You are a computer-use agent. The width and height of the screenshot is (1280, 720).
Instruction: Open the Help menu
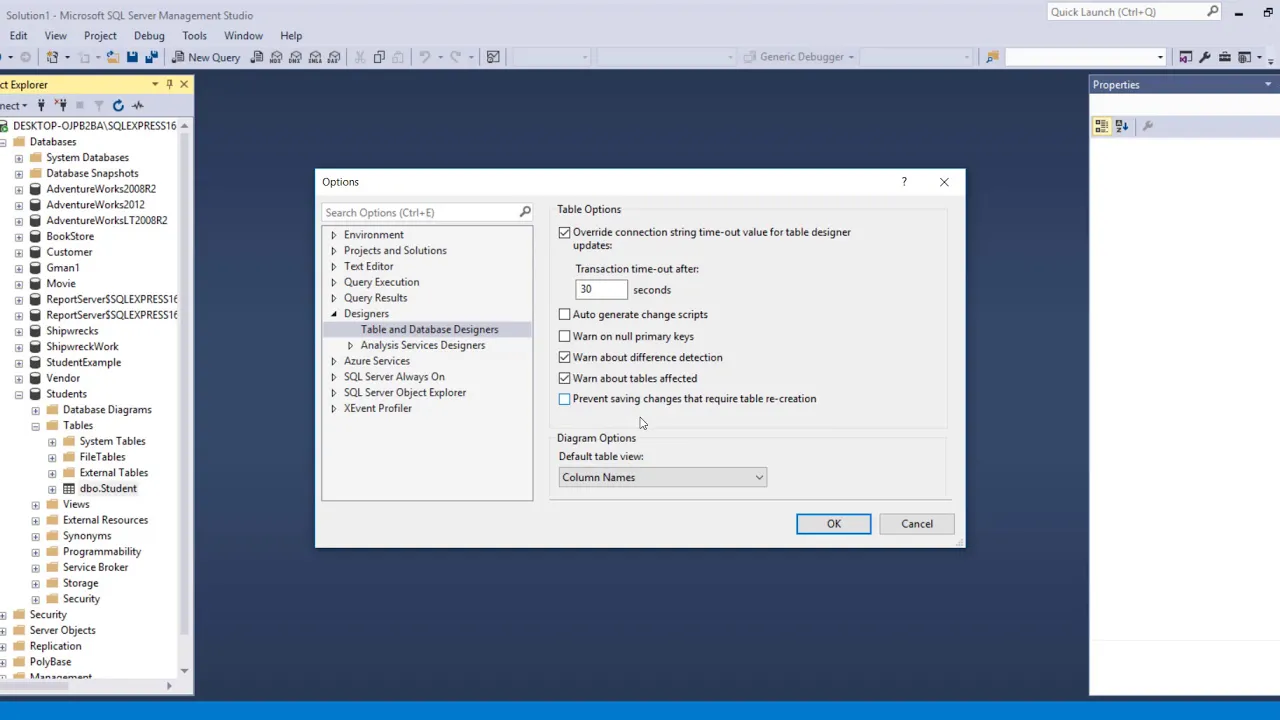tap(291, 35)
